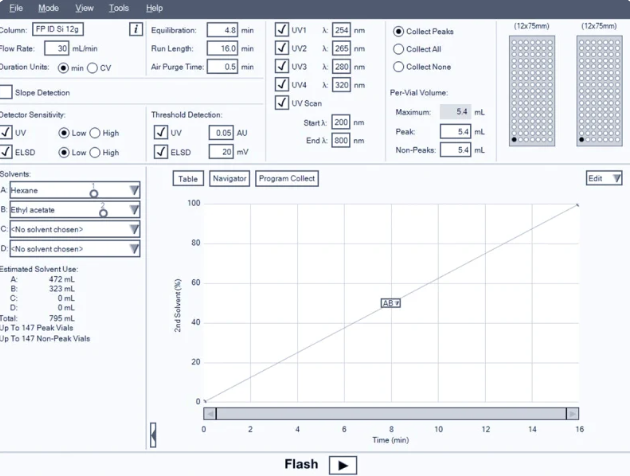Collapse the left panel arrow handle

pos(153,435)
